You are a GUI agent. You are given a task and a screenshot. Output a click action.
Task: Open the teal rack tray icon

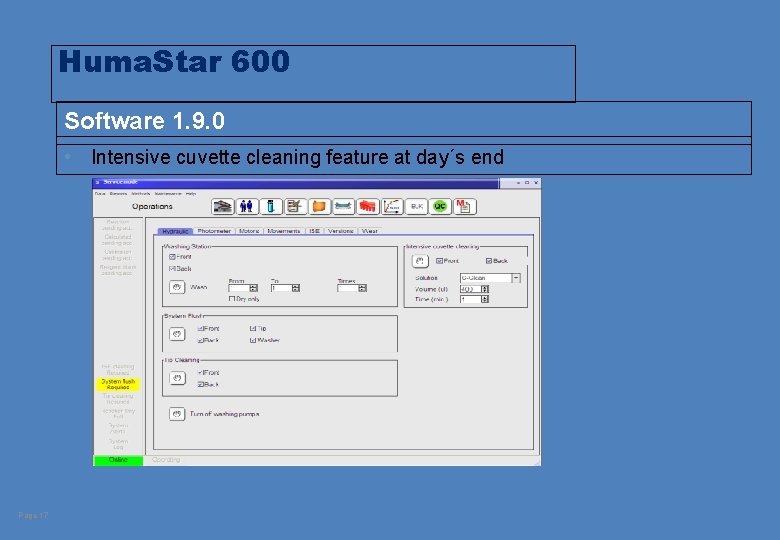343,206
